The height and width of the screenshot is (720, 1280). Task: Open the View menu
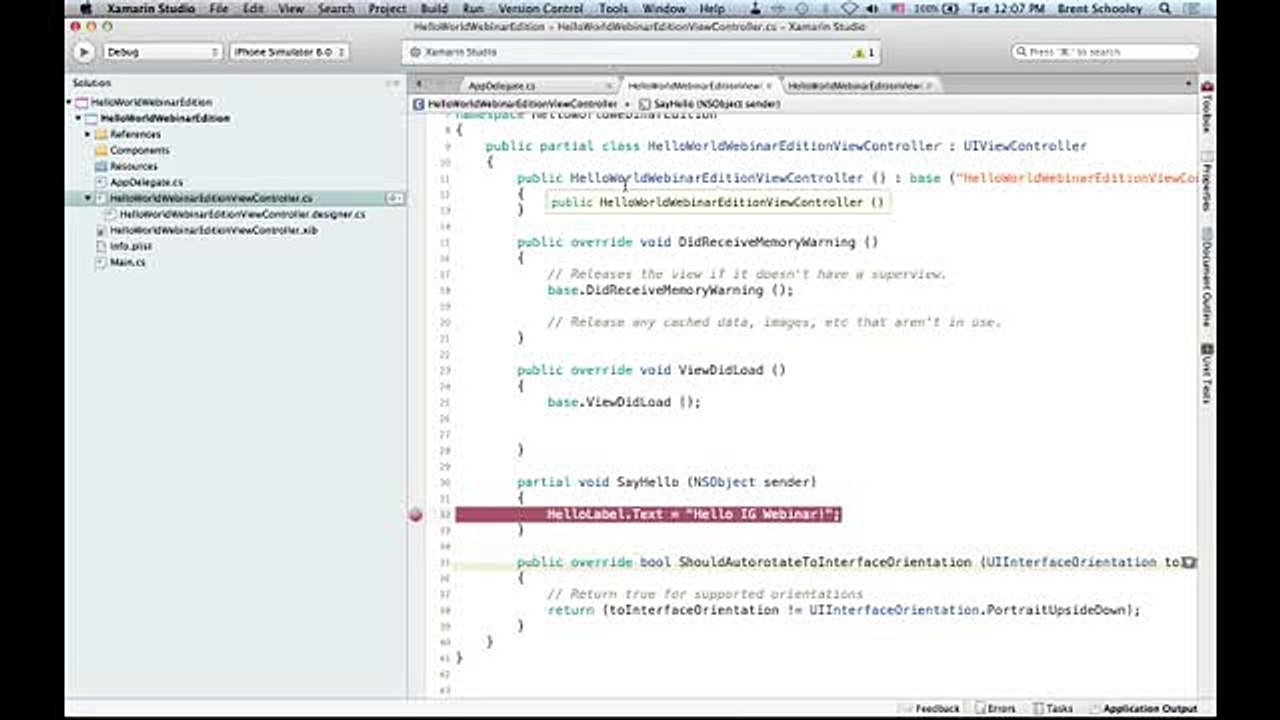[x=291, y=8]
